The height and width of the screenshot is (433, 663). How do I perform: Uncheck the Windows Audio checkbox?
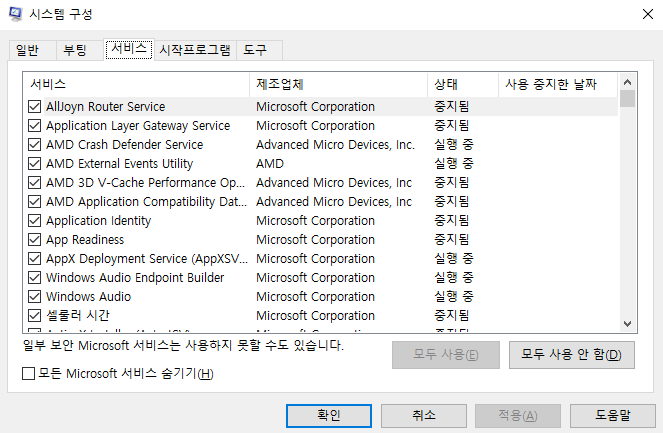(34, 296)
